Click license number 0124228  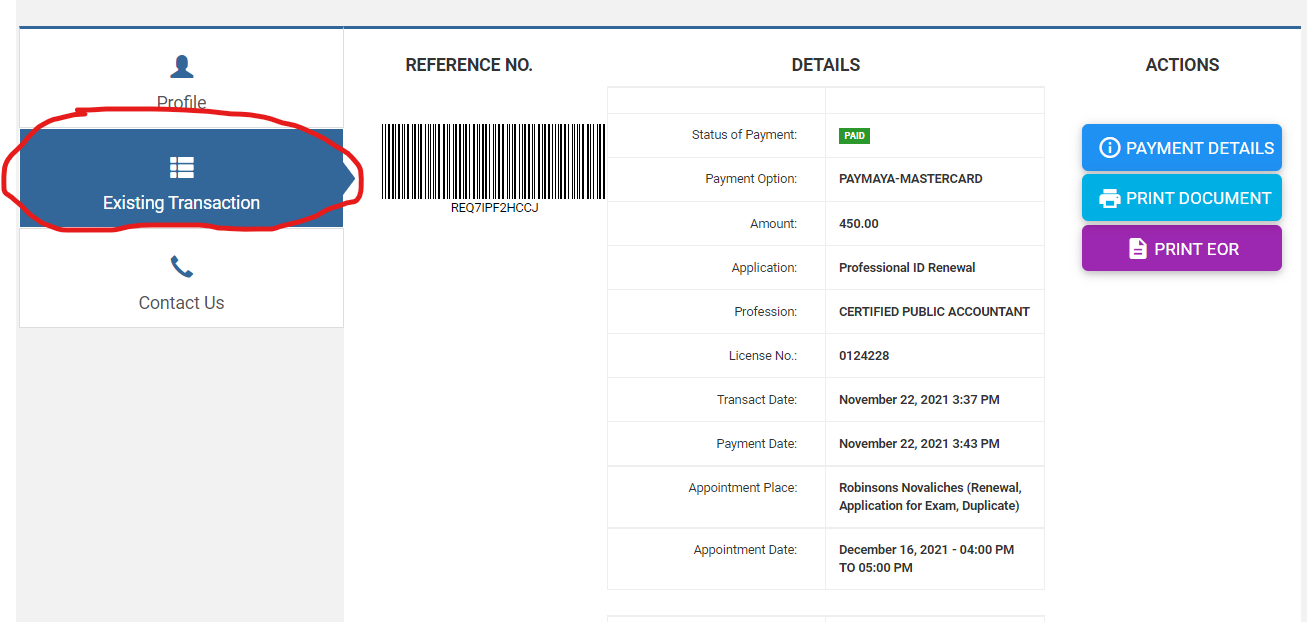click(864, 356)
